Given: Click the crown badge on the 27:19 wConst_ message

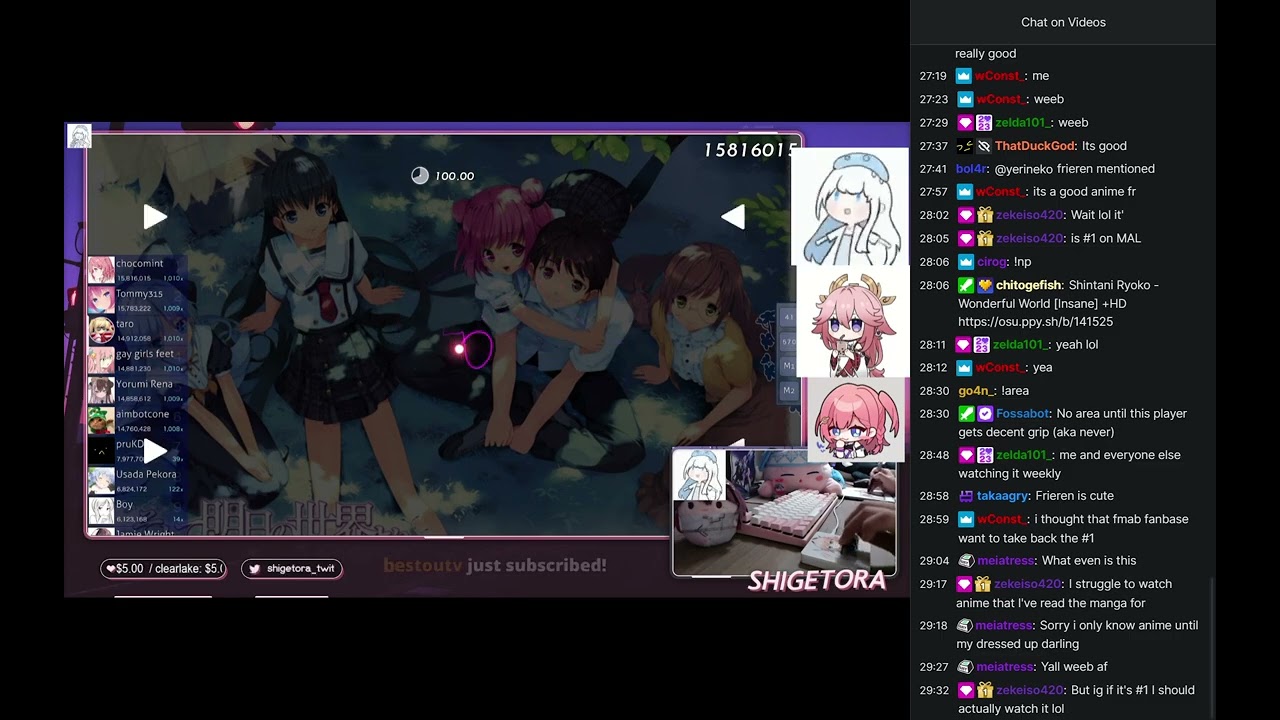Looking at the screenshot, I should (964, 76).
